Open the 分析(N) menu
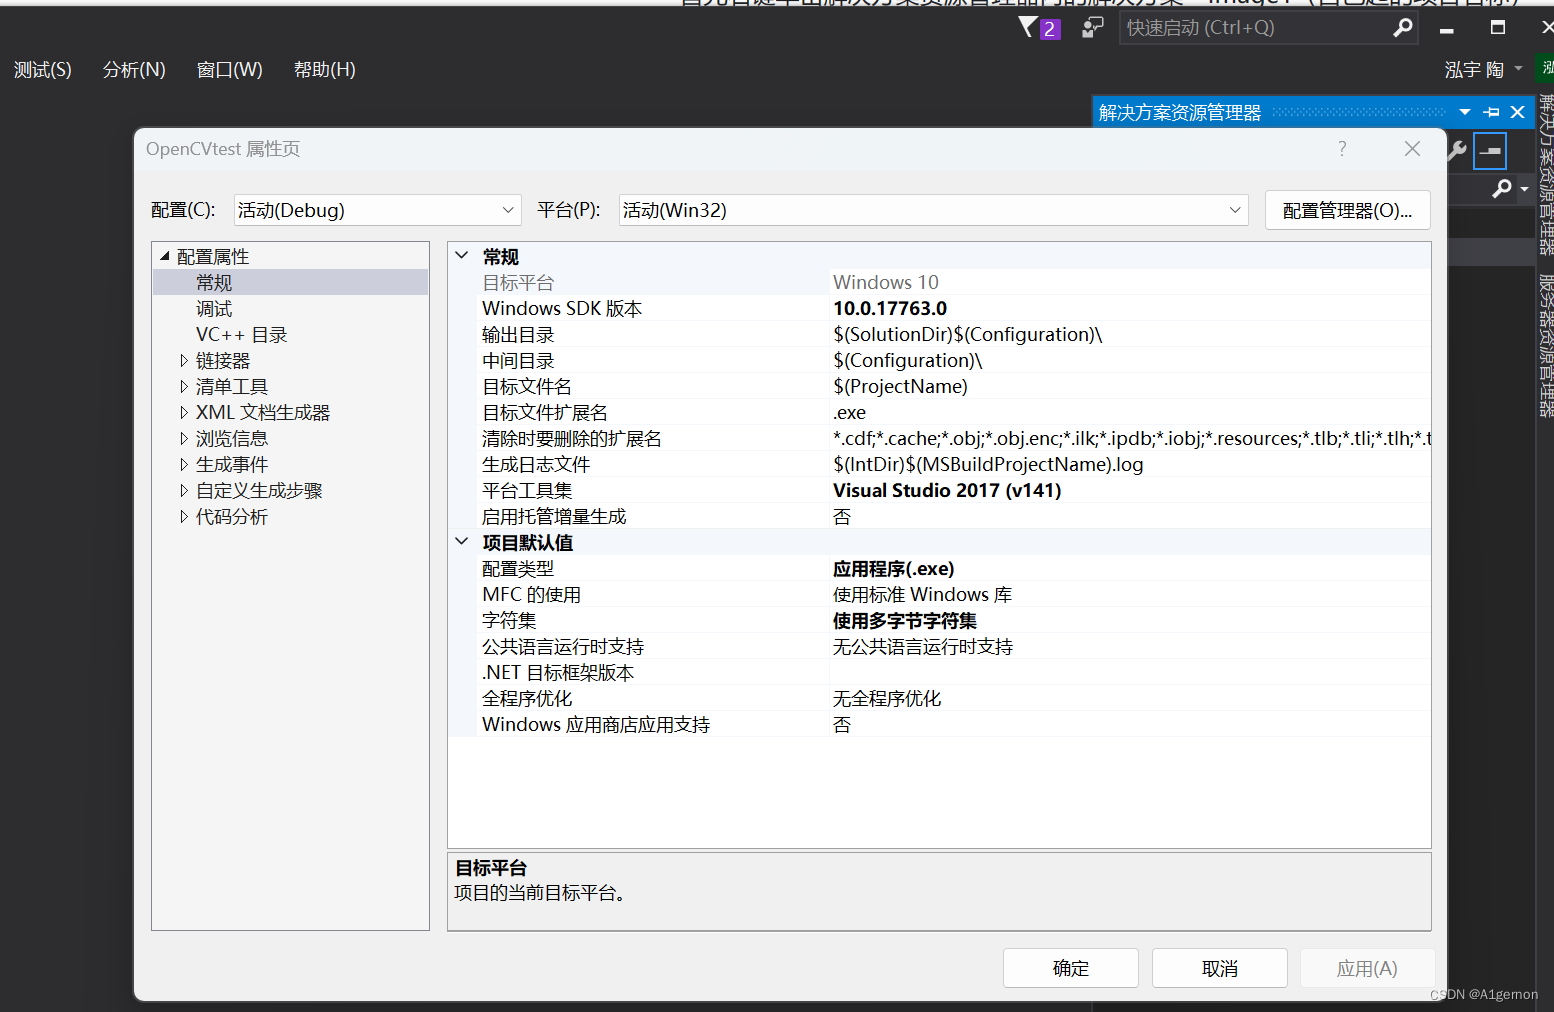This screenshot has height=1012, width=1554. pyautogui.click(x=134, y=69)
